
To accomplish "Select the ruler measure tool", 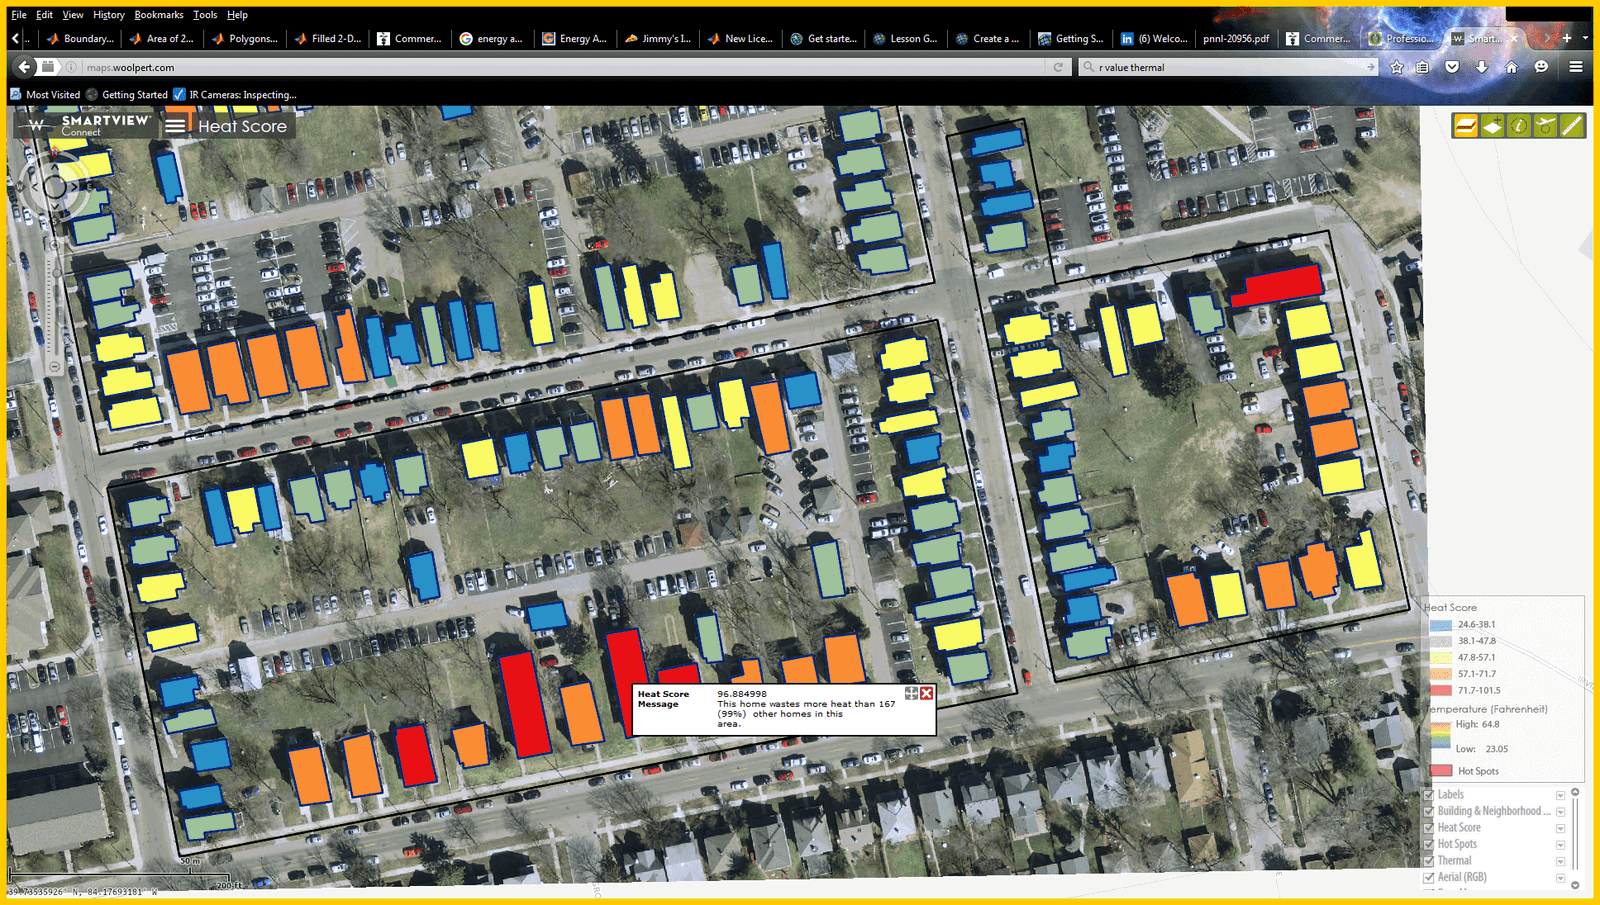I will [1573, 126].
